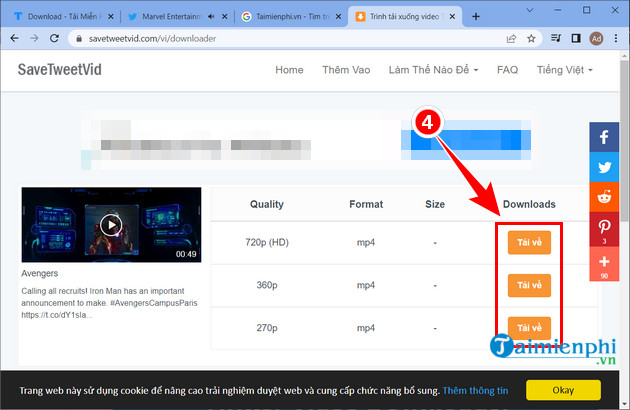Close the Trình tải xuống video tab
This screenshot has width=630, height=410.
pos(452,16)
